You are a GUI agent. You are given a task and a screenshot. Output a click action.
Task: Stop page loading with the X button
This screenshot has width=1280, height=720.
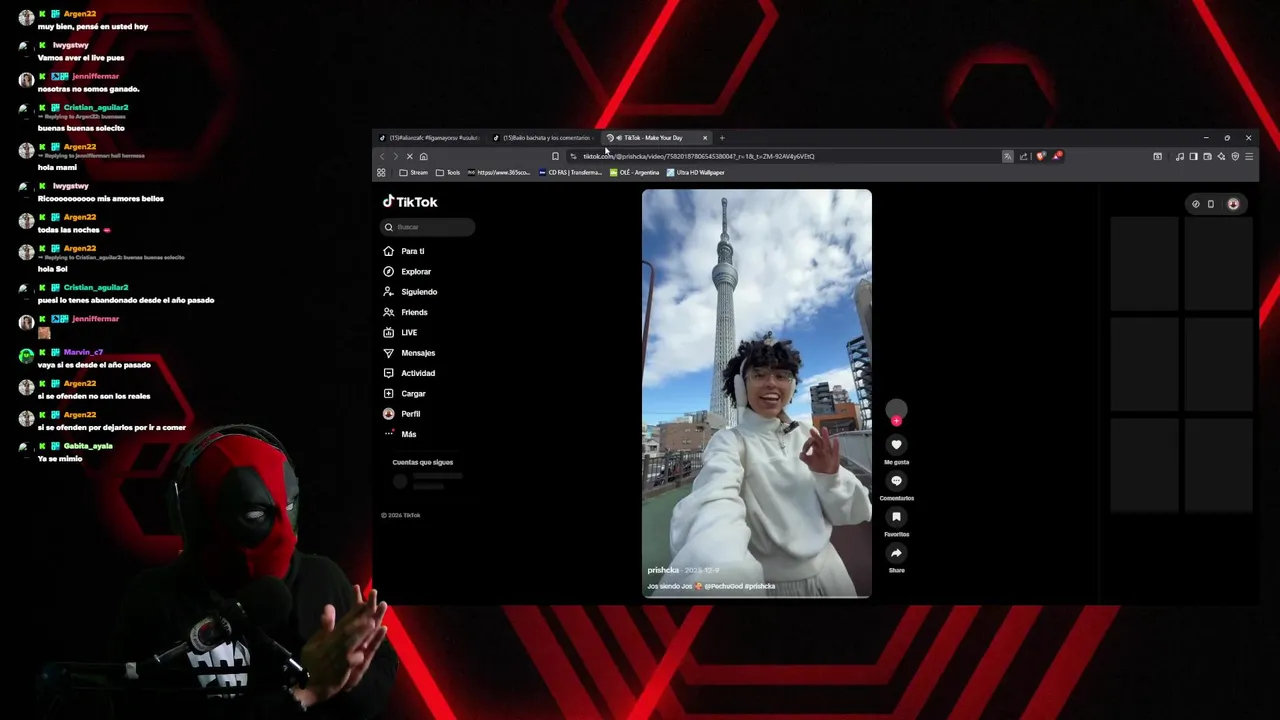[x=409, y=156]
